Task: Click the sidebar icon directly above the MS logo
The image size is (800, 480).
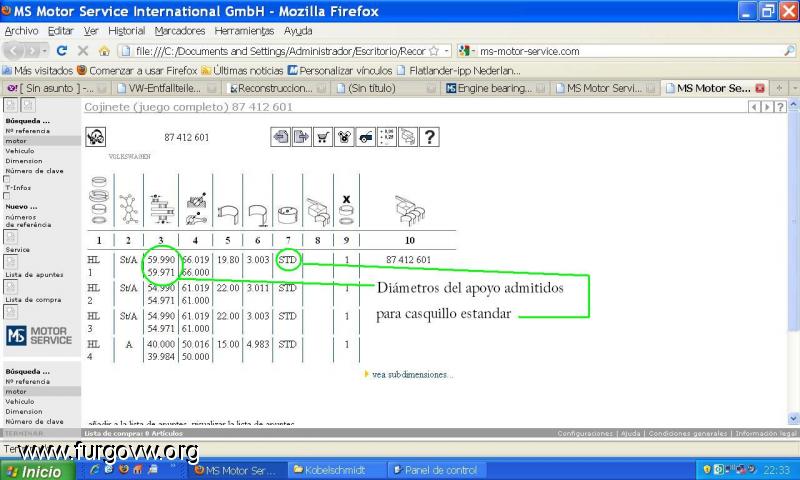Action: click(x=11, y=312)
